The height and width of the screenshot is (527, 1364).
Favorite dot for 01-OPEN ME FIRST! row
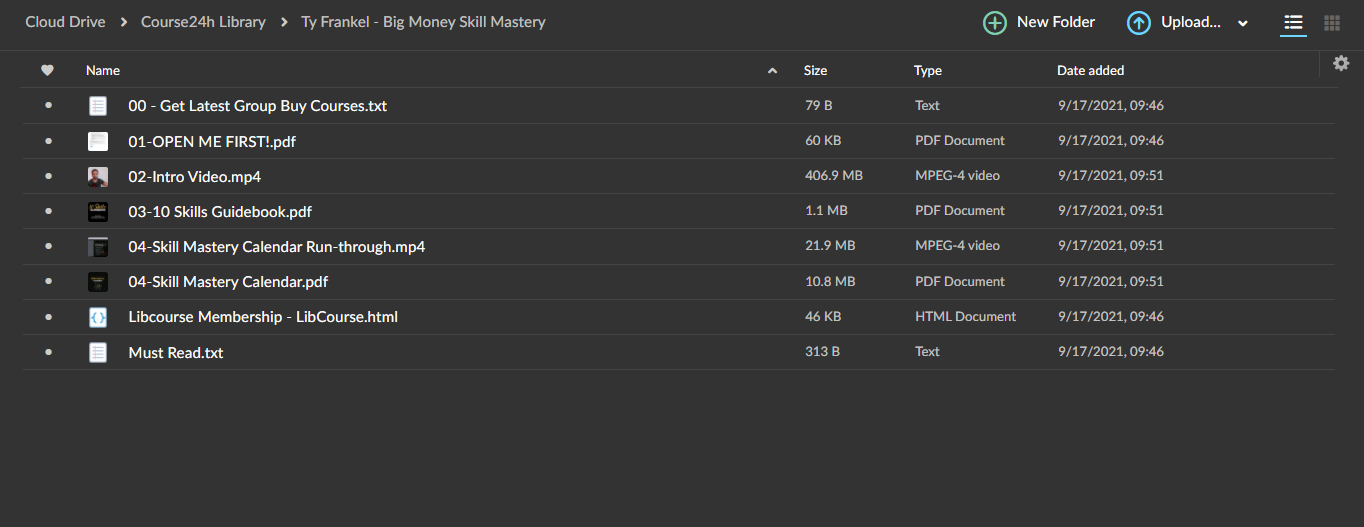(48, 141)
